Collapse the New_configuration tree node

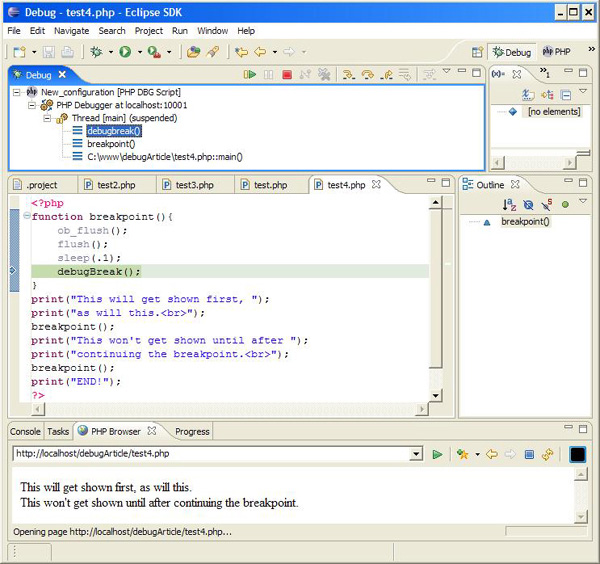17,92
